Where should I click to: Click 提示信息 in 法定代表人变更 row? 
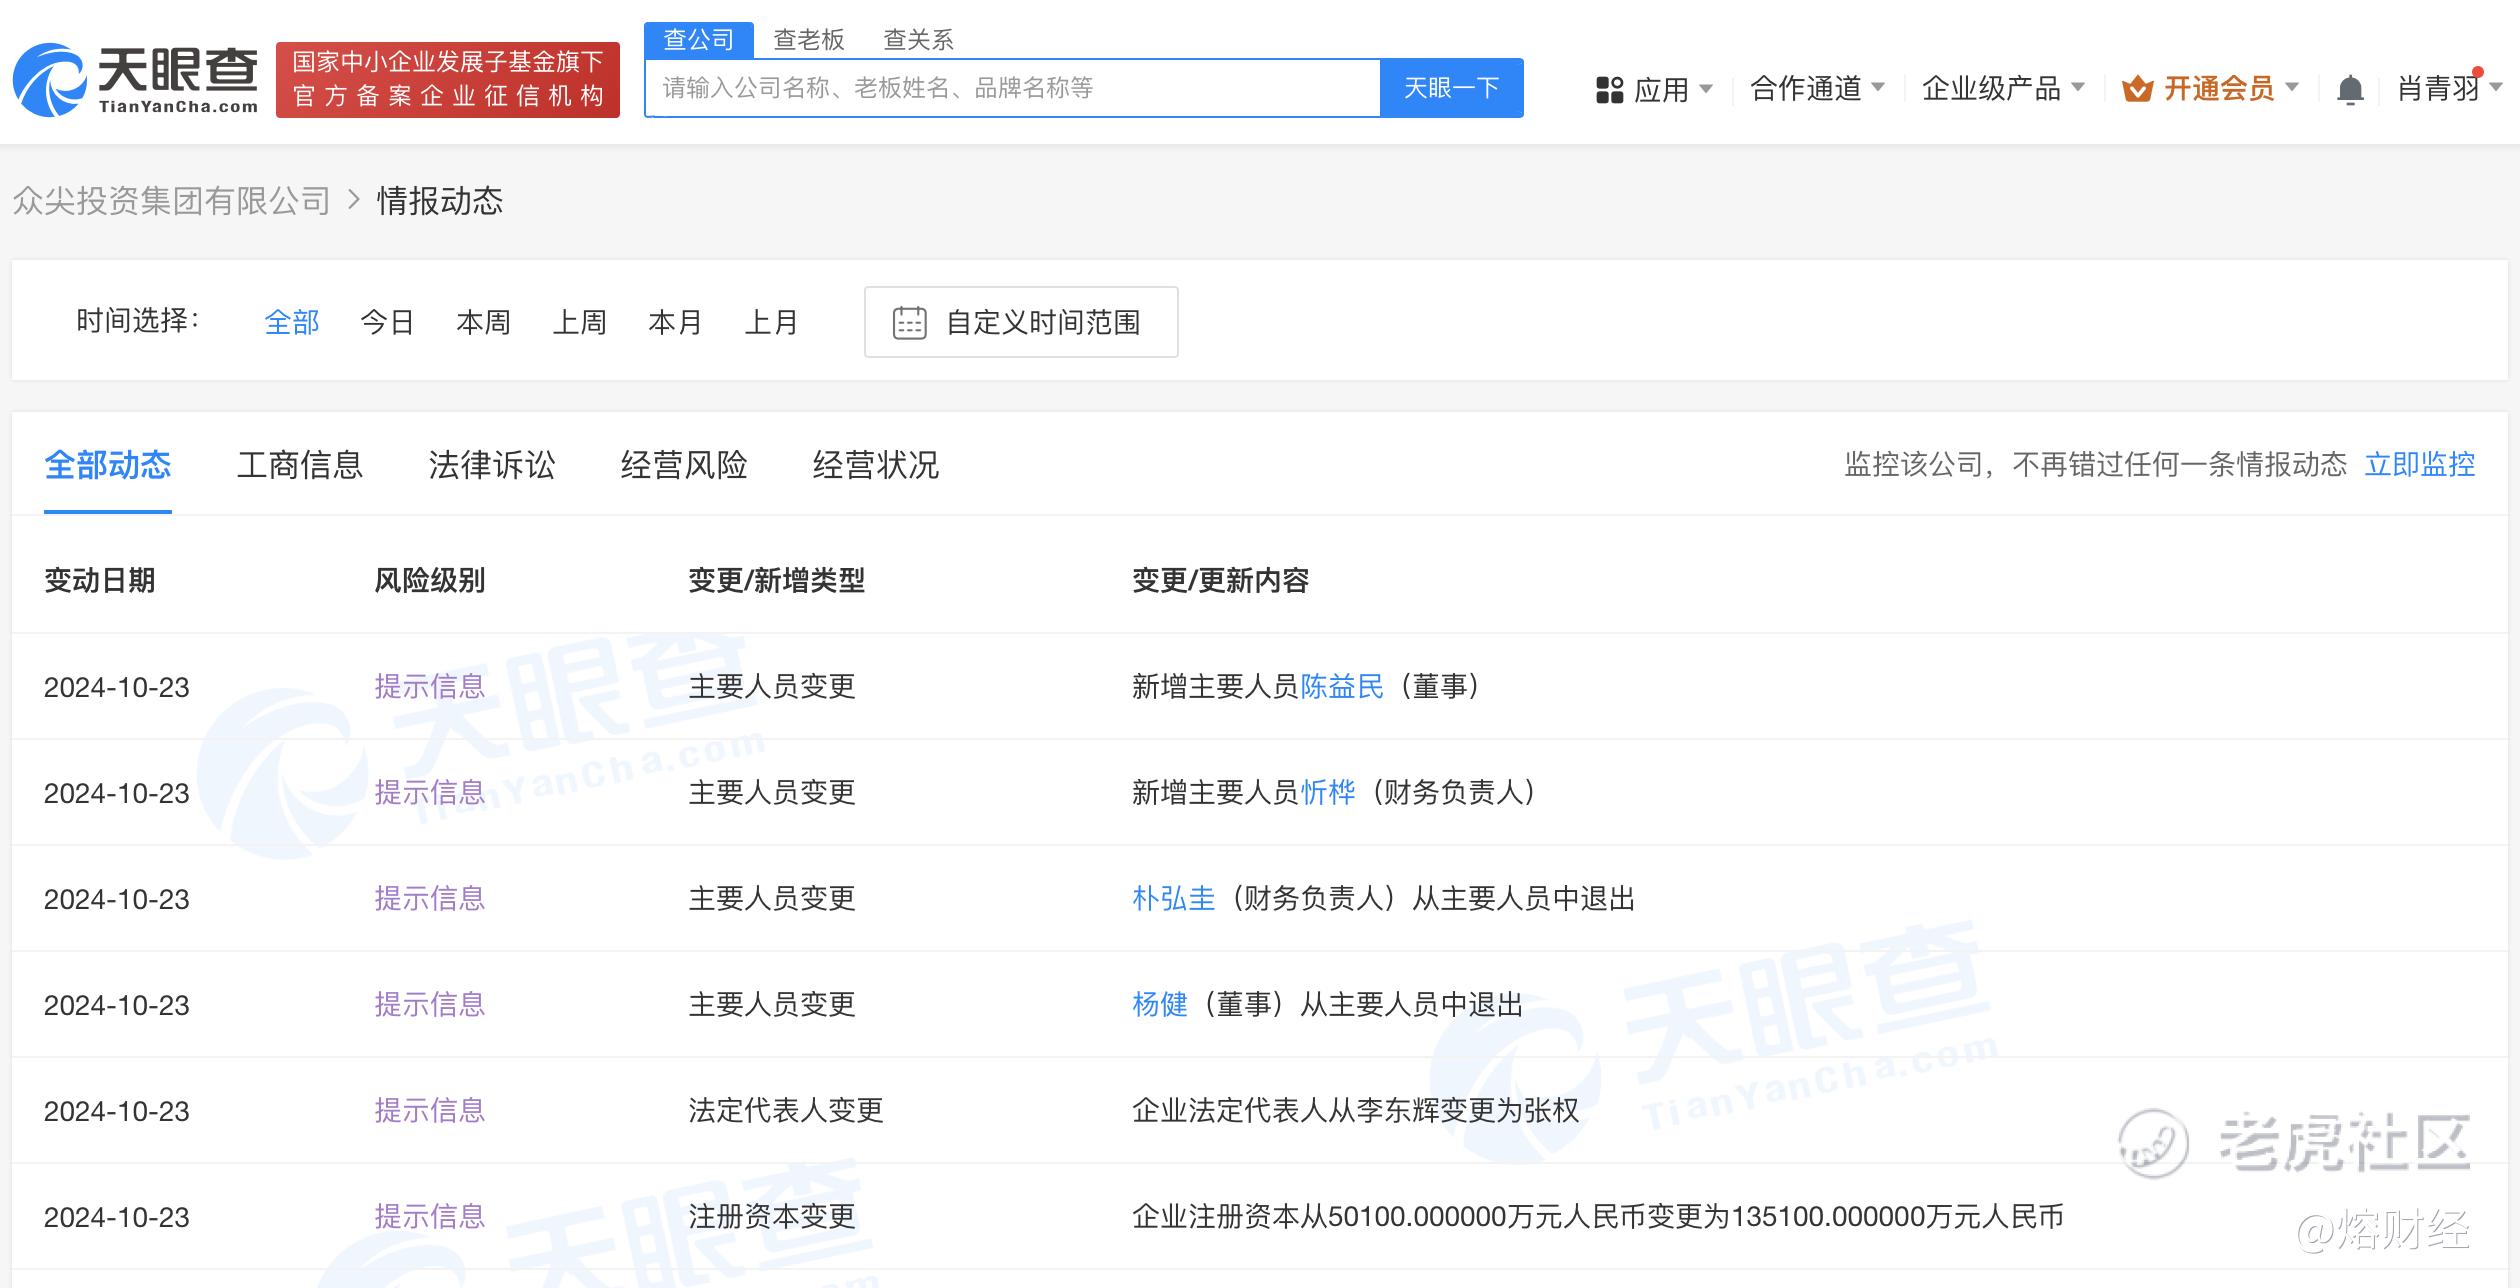click(430, 1110)
